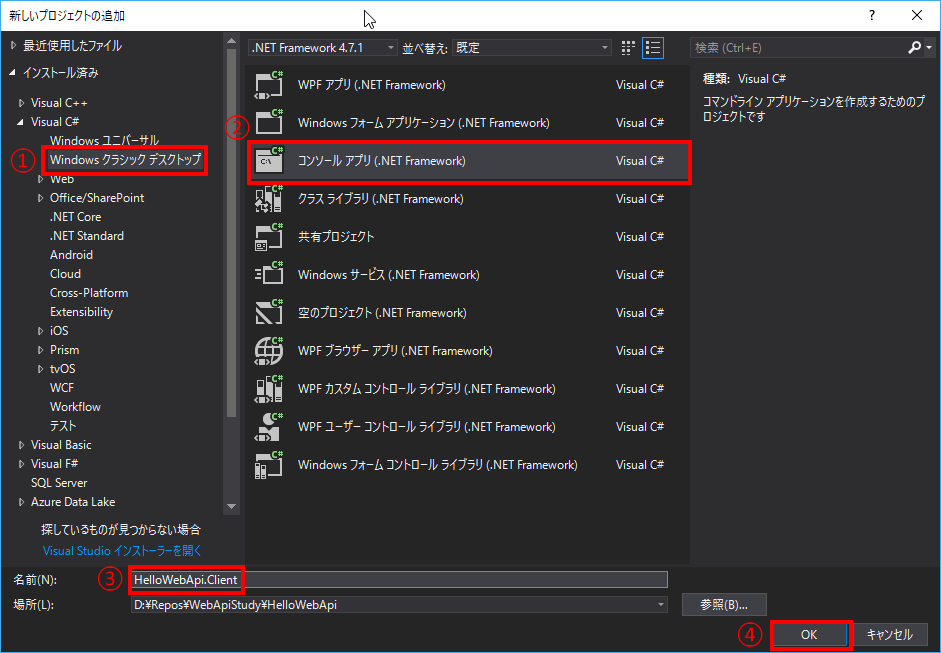Select the SQL Server category

59,483
